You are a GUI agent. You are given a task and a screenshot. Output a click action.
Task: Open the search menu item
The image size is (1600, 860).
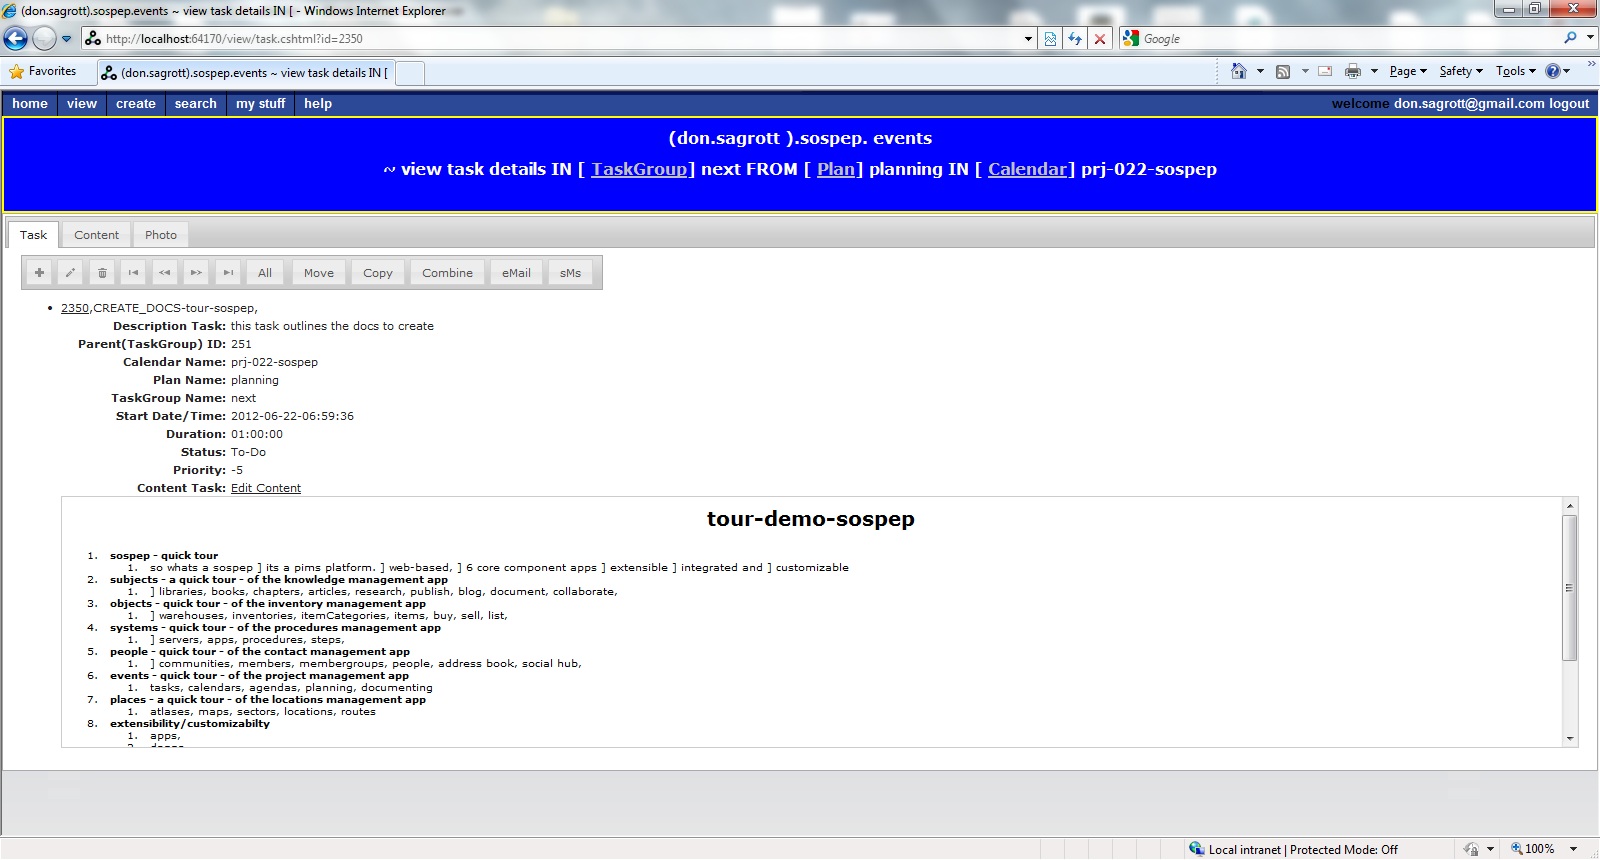pyautogui.click(x=196, y=103)
